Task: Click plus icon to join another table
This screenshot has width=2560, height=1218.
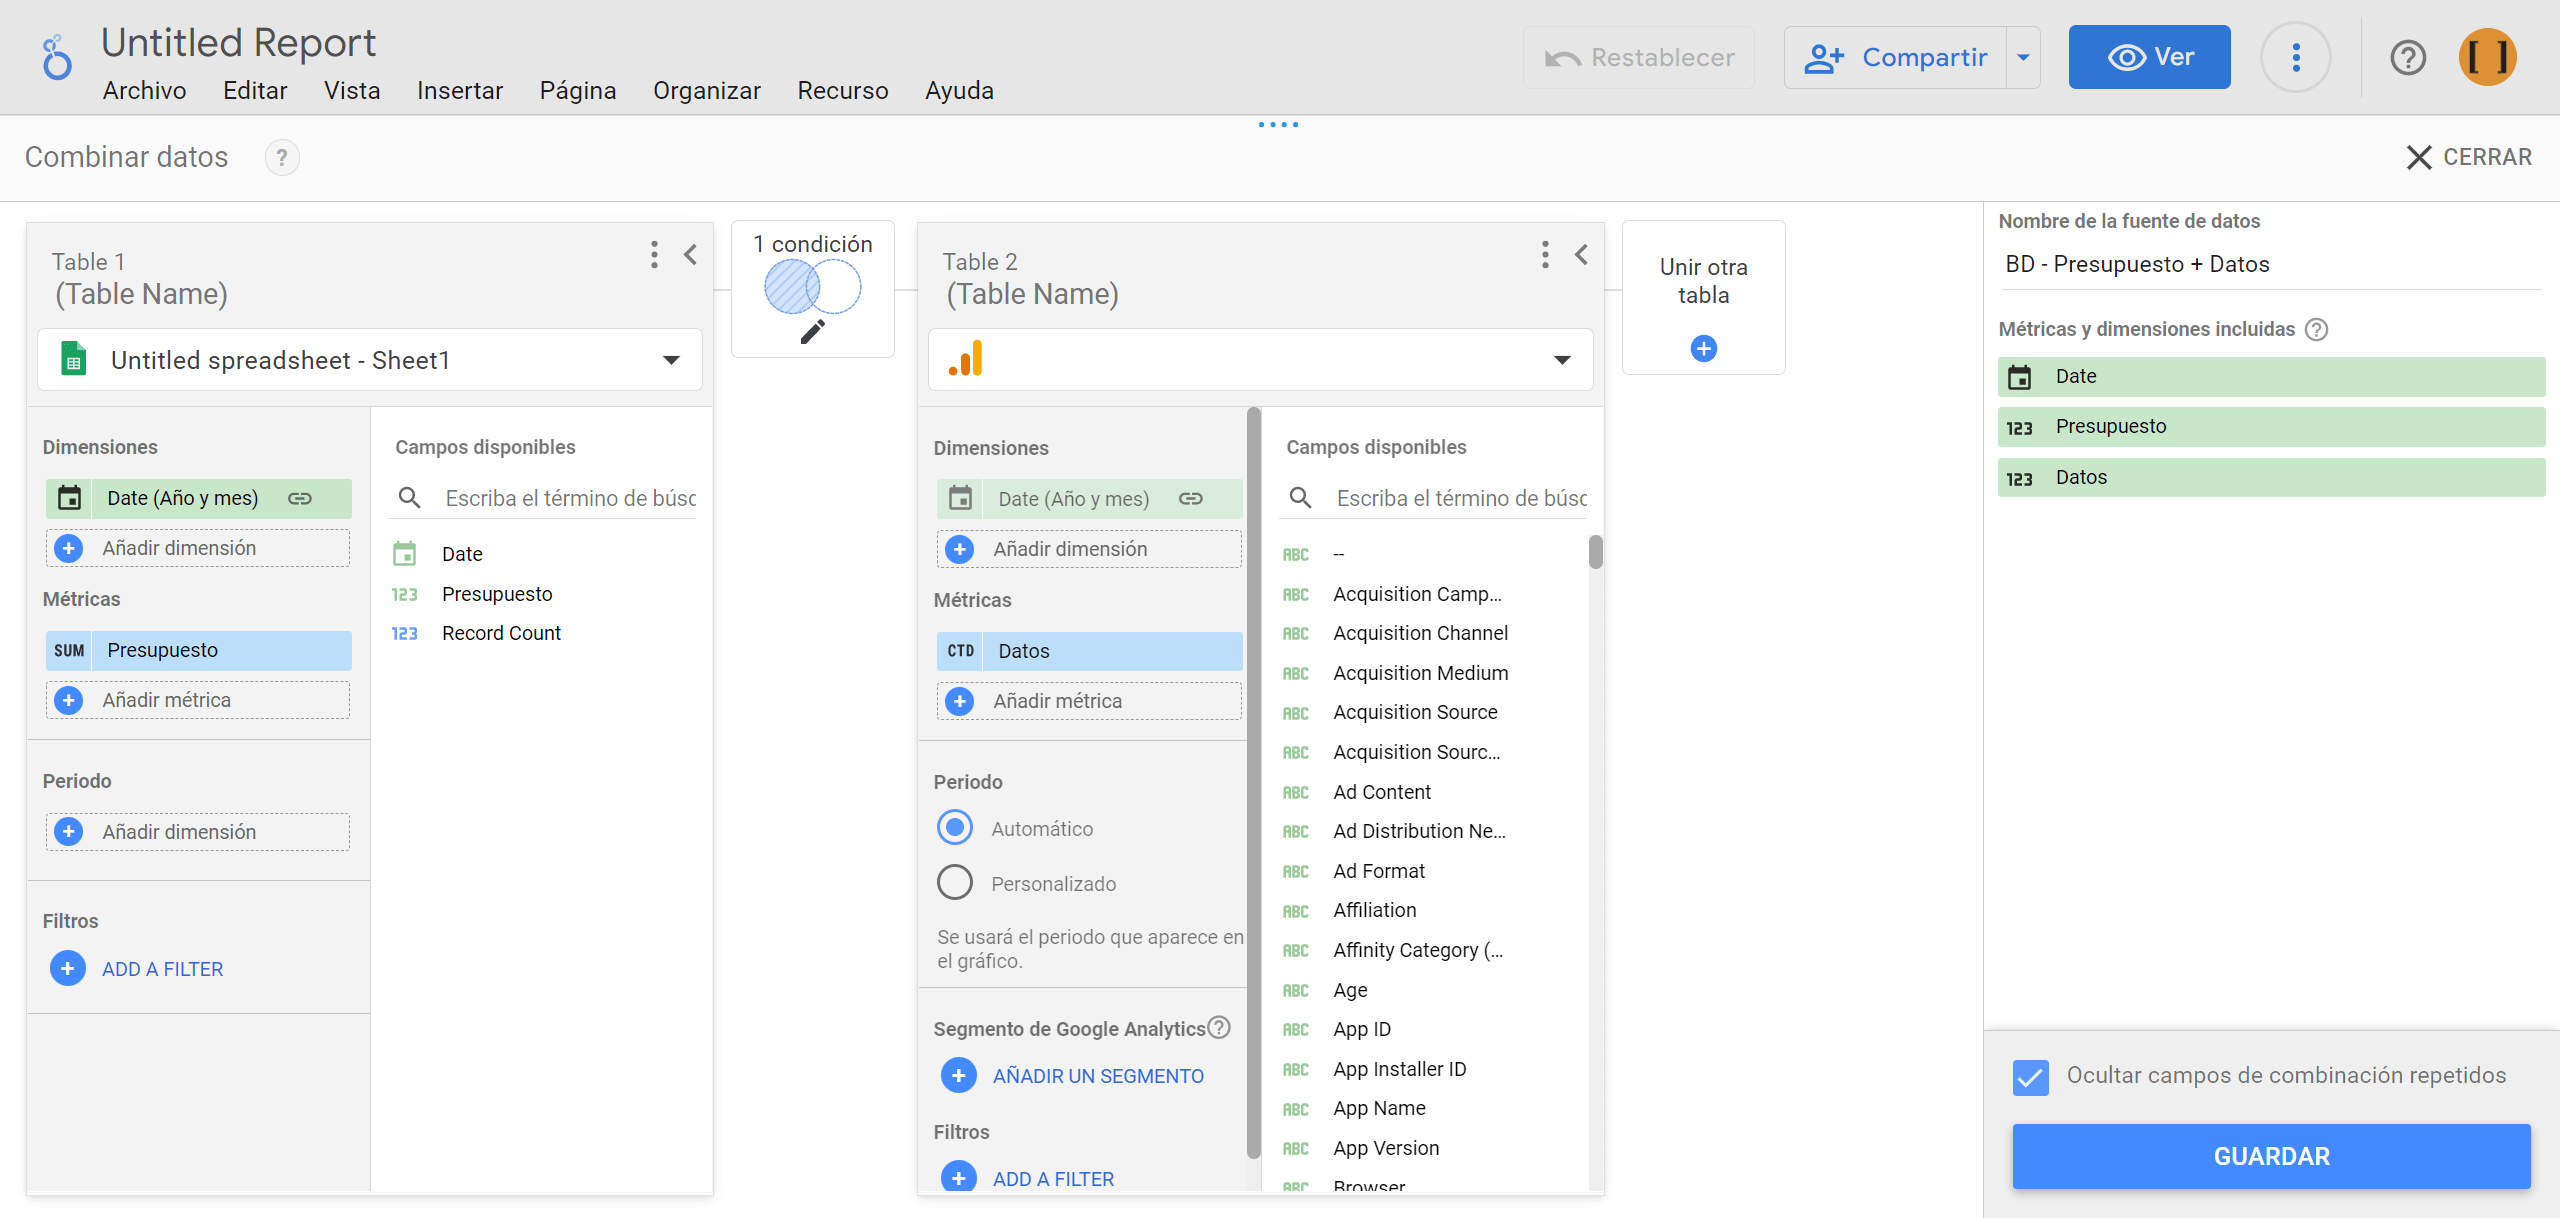Action: click(1704, 348)
